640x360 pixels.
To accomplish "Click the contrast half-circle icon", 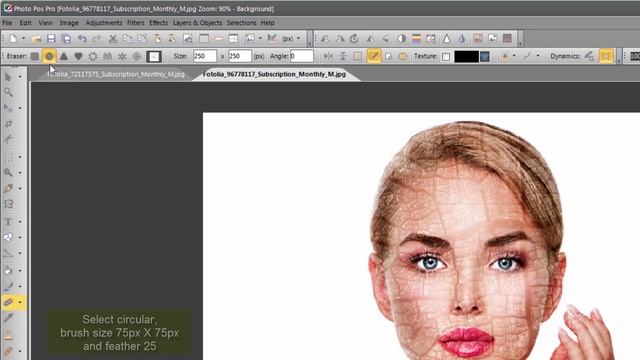I will click(402, 39).
